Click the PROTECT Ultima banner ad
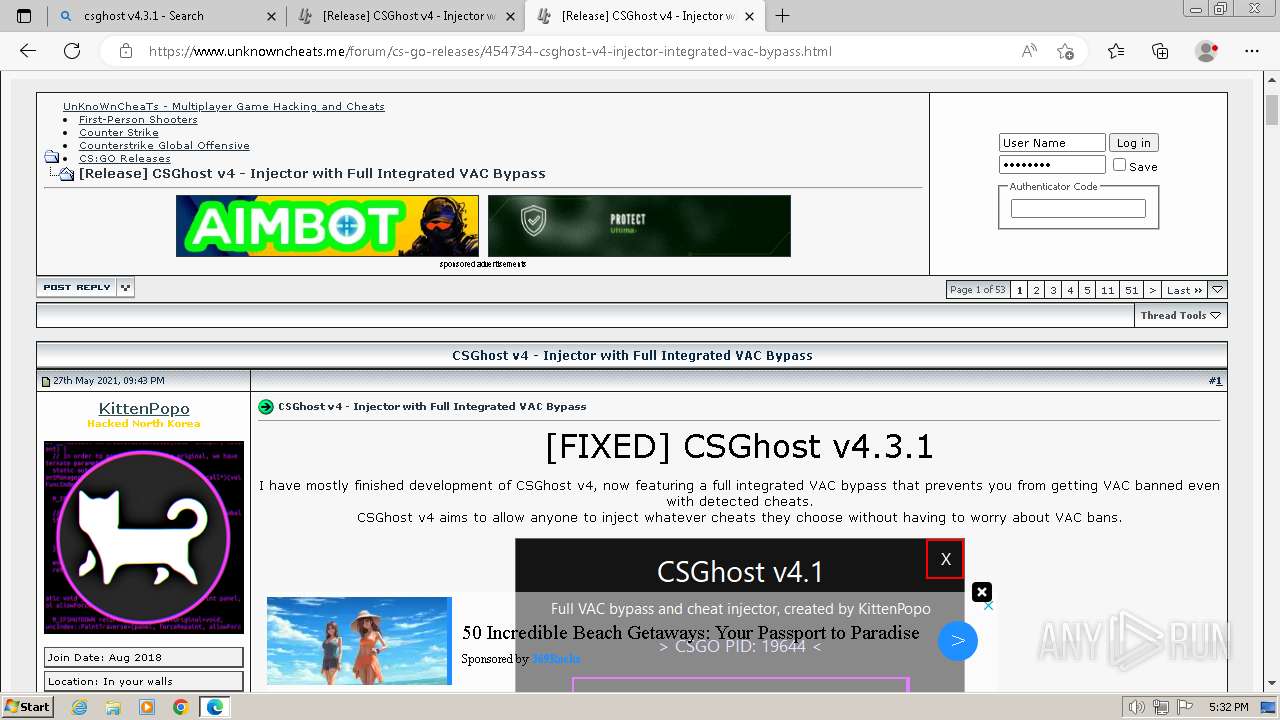The image size is (1280, 720). [639, 226]
